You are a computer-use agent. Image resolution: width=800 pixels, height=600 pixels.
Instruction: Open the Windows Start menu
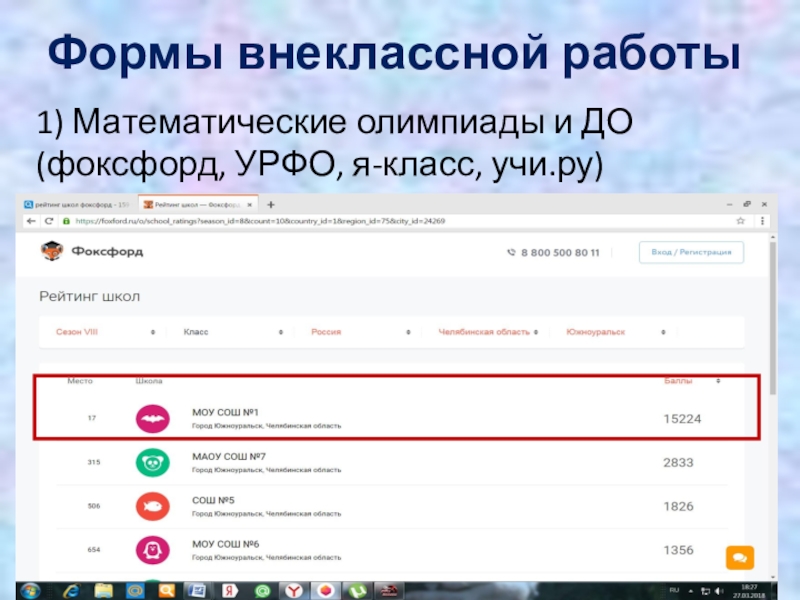coord(29,590)
